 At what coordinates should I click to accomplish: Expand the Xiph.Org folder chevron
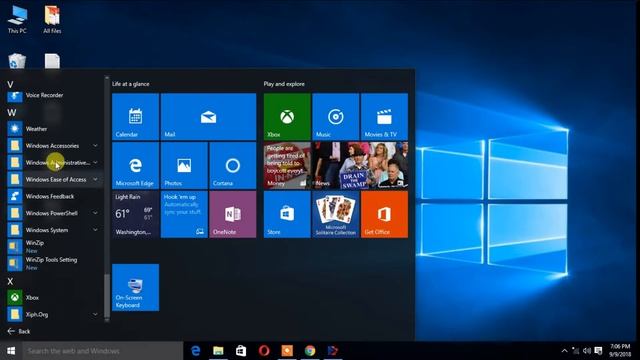coord(95,314)
